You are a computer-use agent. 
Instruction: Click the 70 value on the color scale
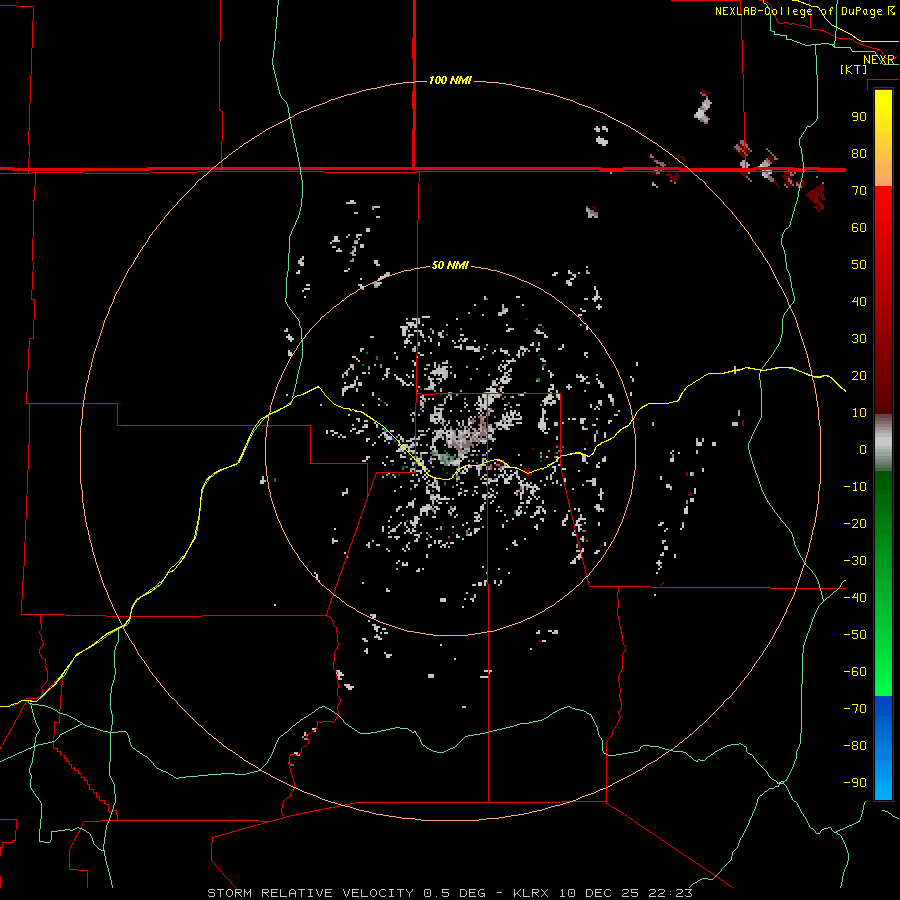tap(859, 191)
